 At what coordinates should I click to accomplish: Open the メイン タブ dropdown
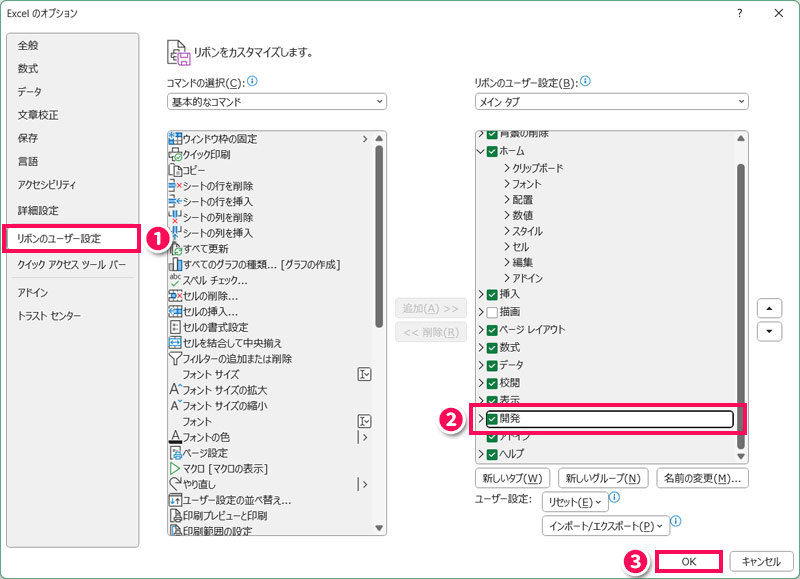[611, 102]
